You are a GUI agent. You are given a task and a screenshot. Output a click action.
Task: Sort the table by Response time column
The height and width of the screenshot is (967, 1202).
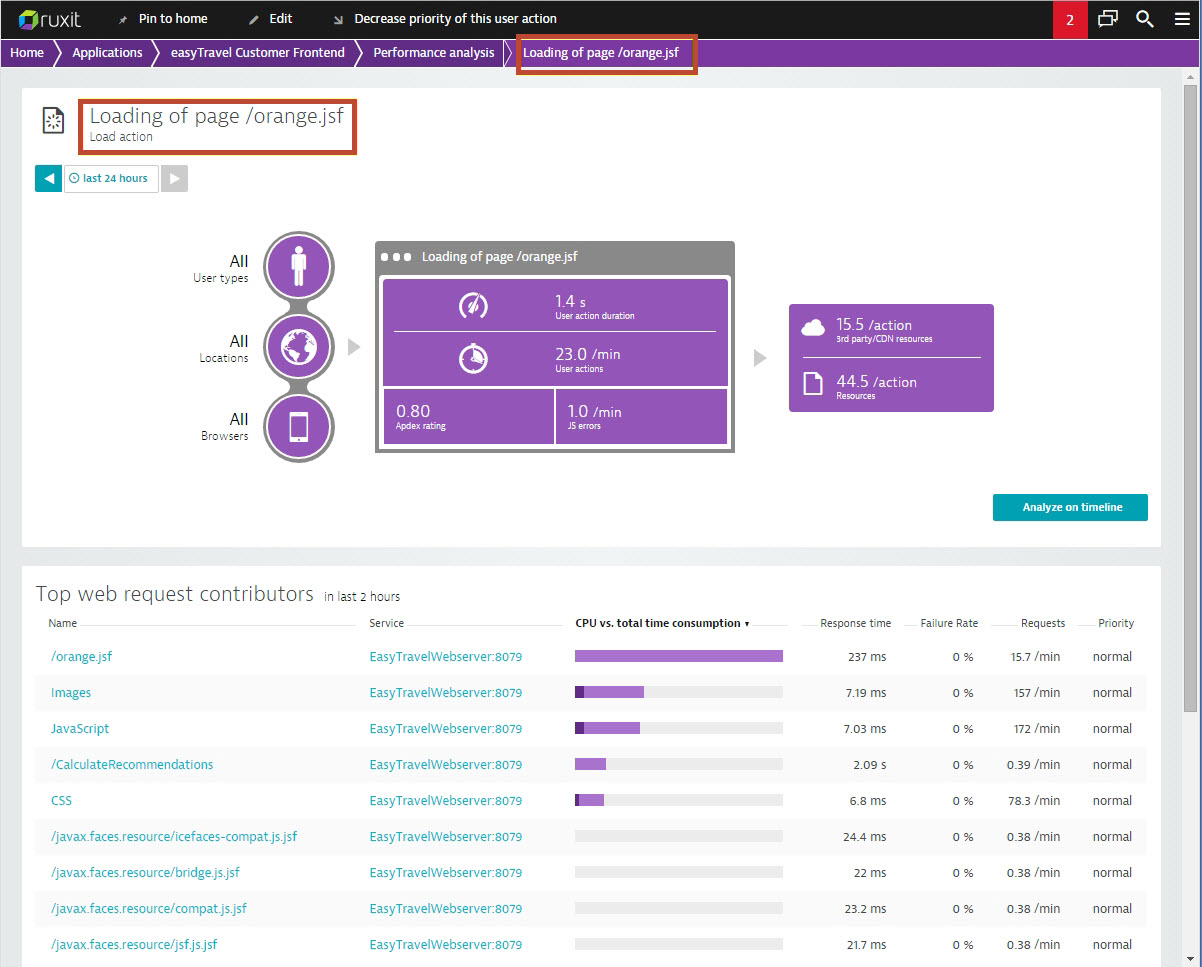[x=855, y=623]
